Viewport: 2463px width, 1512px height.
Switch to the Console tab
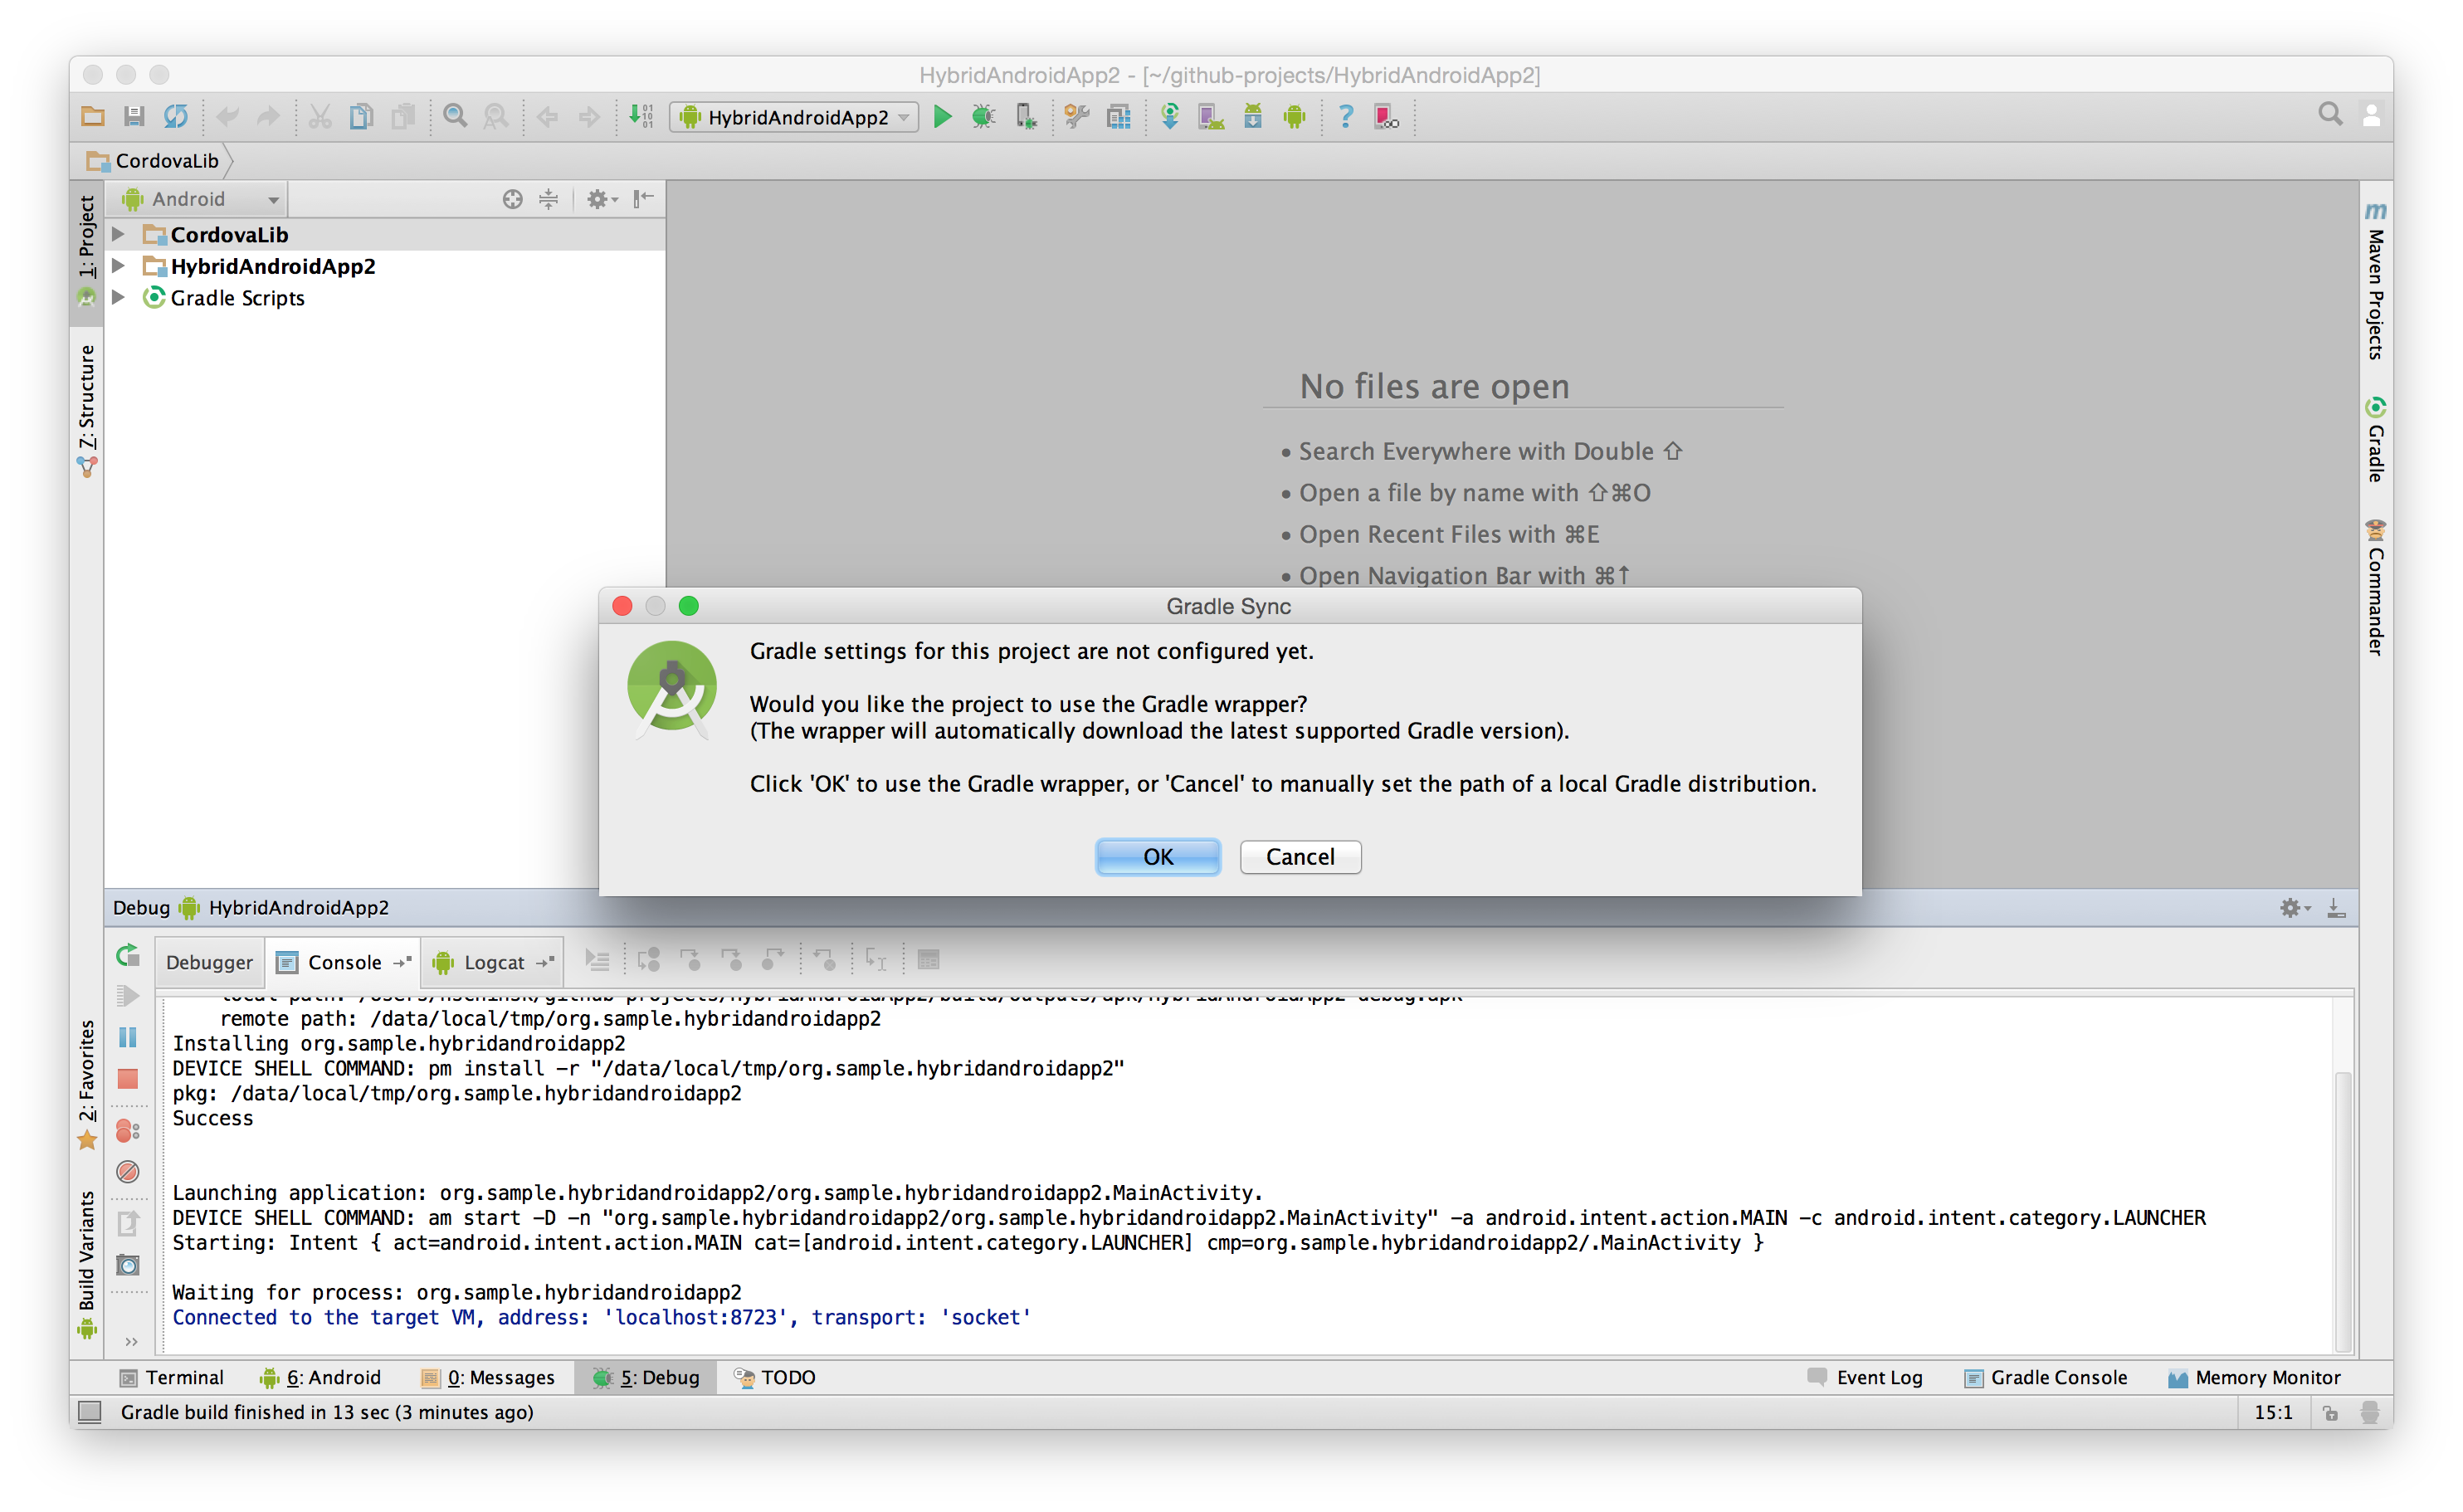(343, 962)
